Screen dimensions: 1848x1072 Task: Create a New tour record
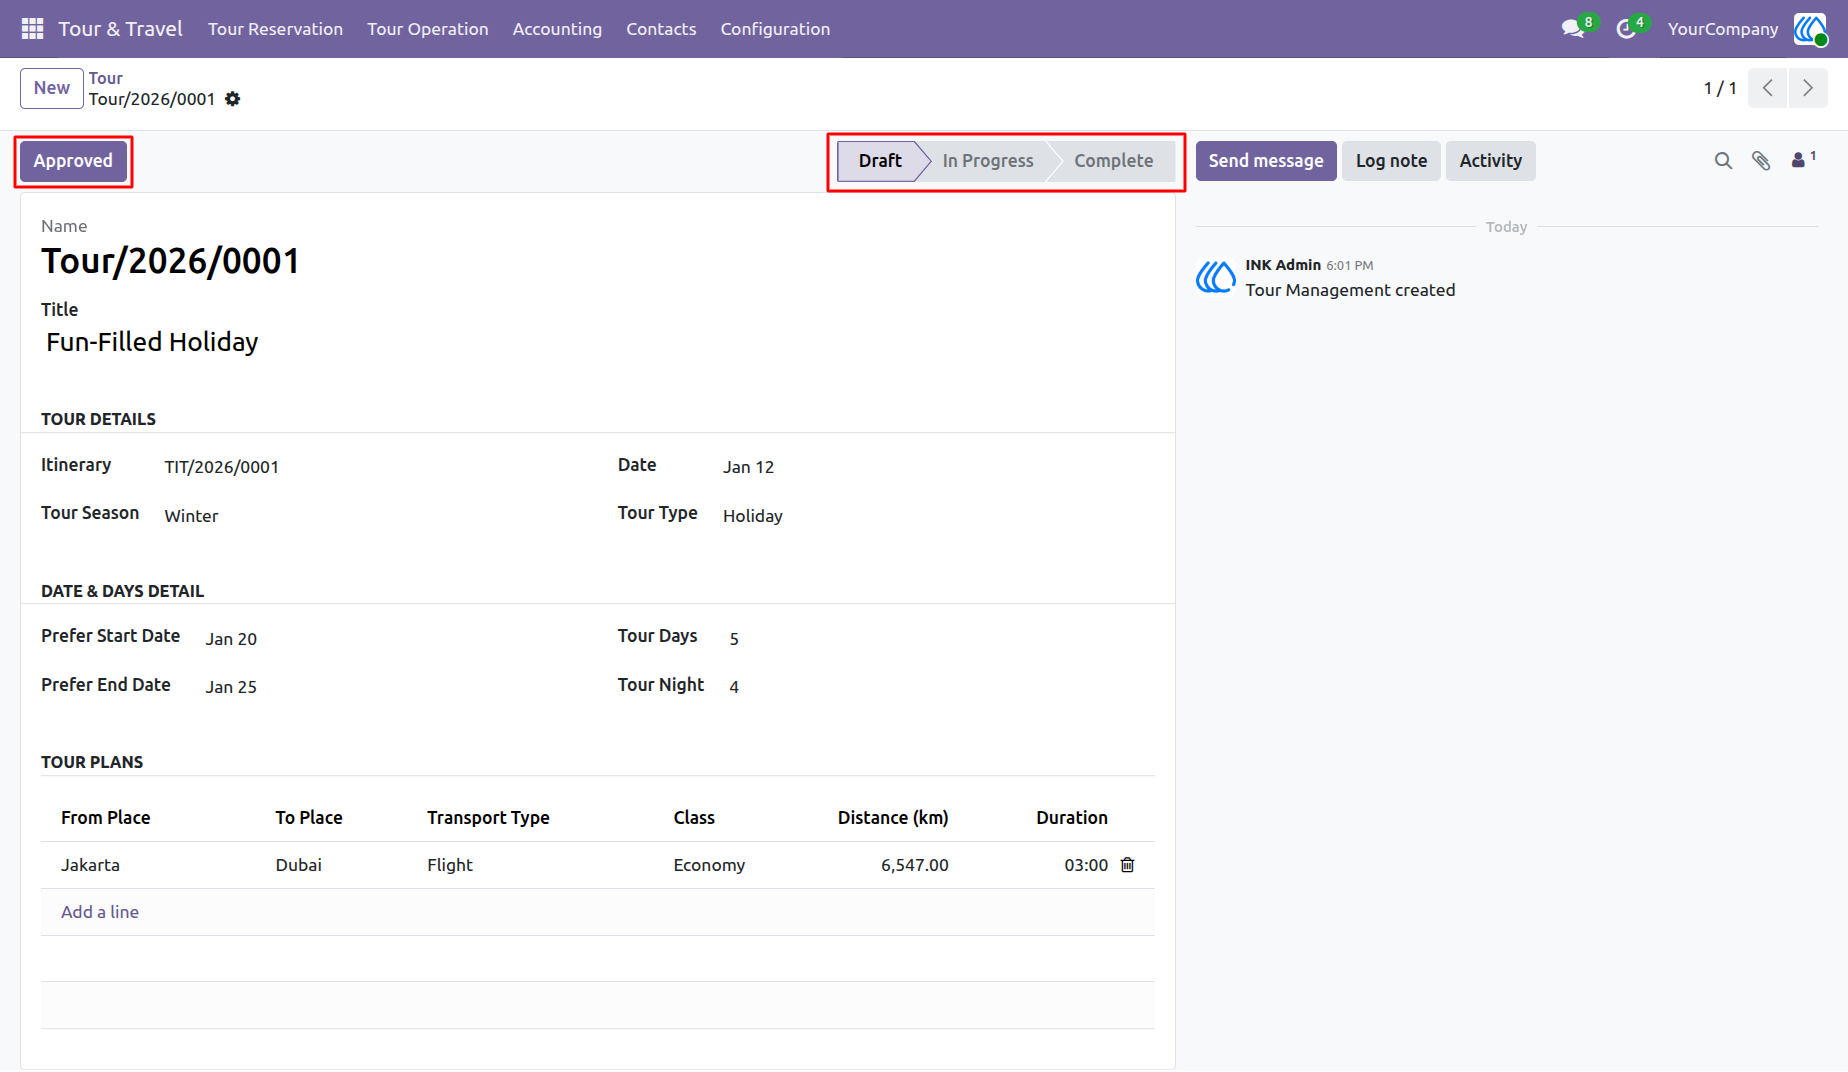51,88
